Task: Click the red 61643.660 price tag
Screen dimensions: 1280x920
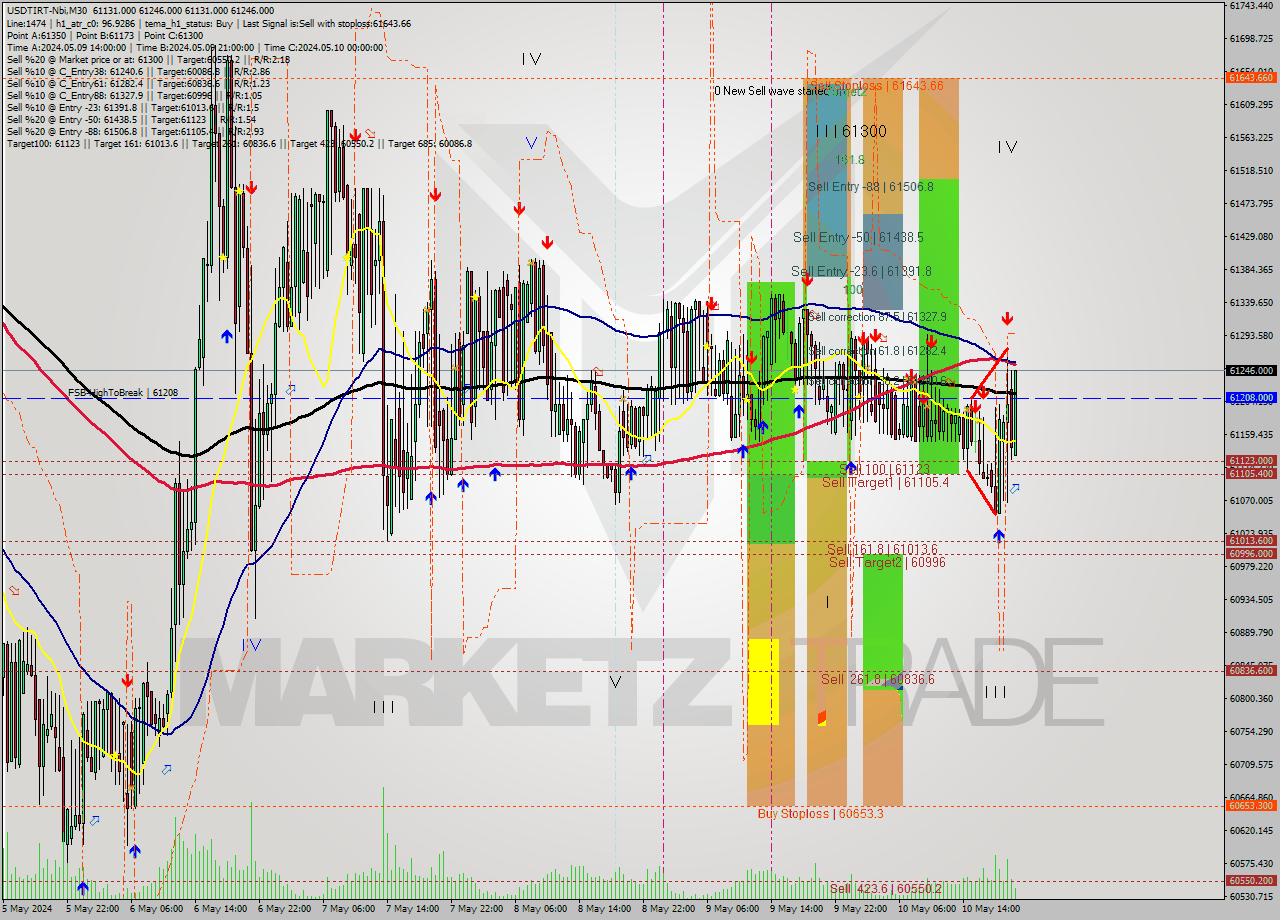Action: pos(1251,78)
